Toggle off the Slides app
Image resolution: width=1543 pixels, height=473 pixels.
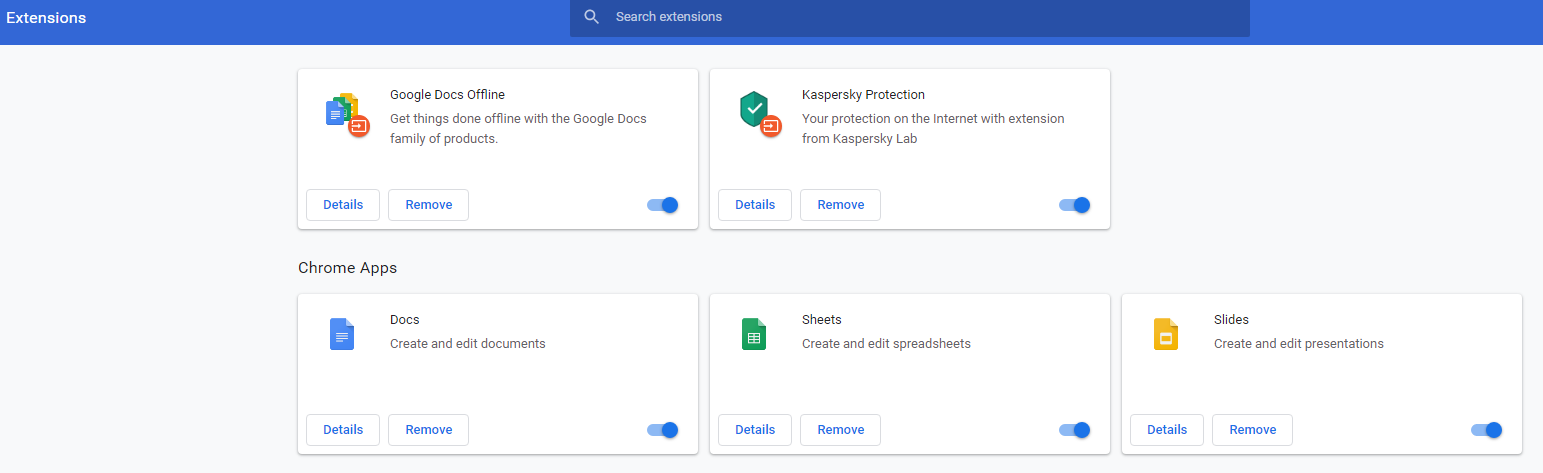click(x=1487, y=430)
